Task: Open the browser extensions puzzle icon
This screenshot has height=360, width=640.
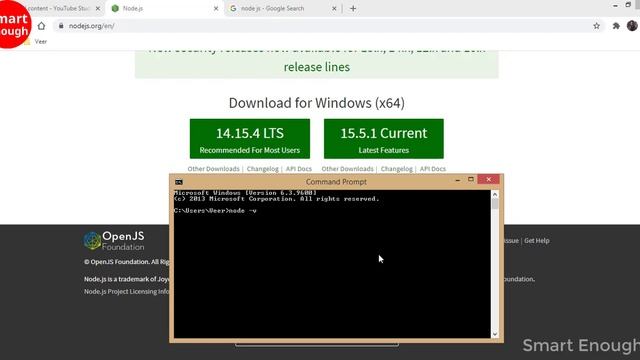Action: (616, 26)
